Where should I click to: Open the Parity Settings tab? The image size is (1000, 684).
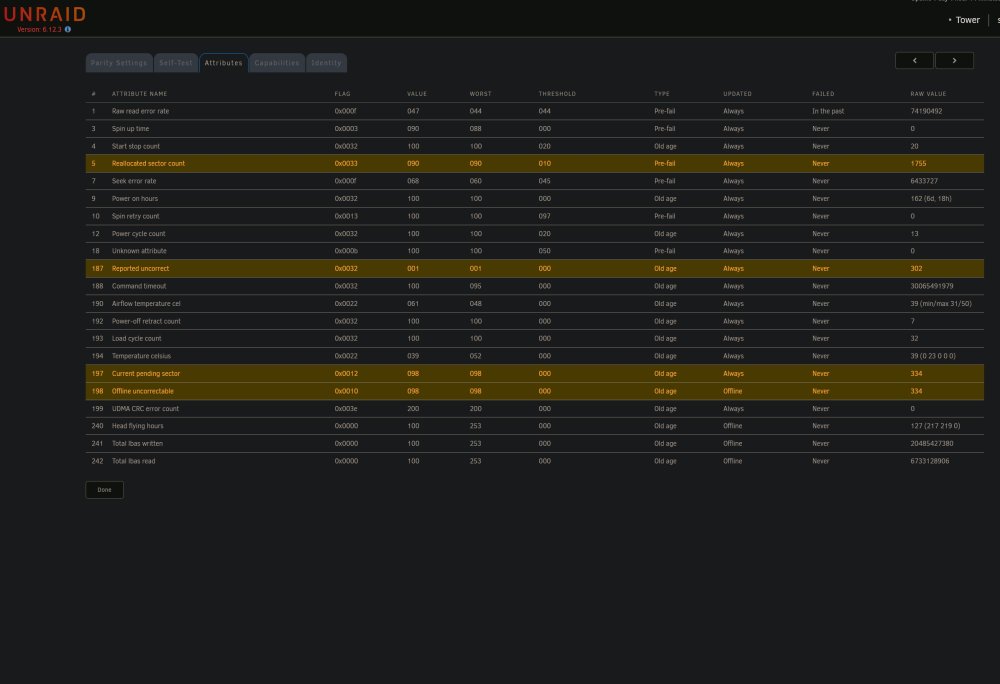click(x=119, y=63)
